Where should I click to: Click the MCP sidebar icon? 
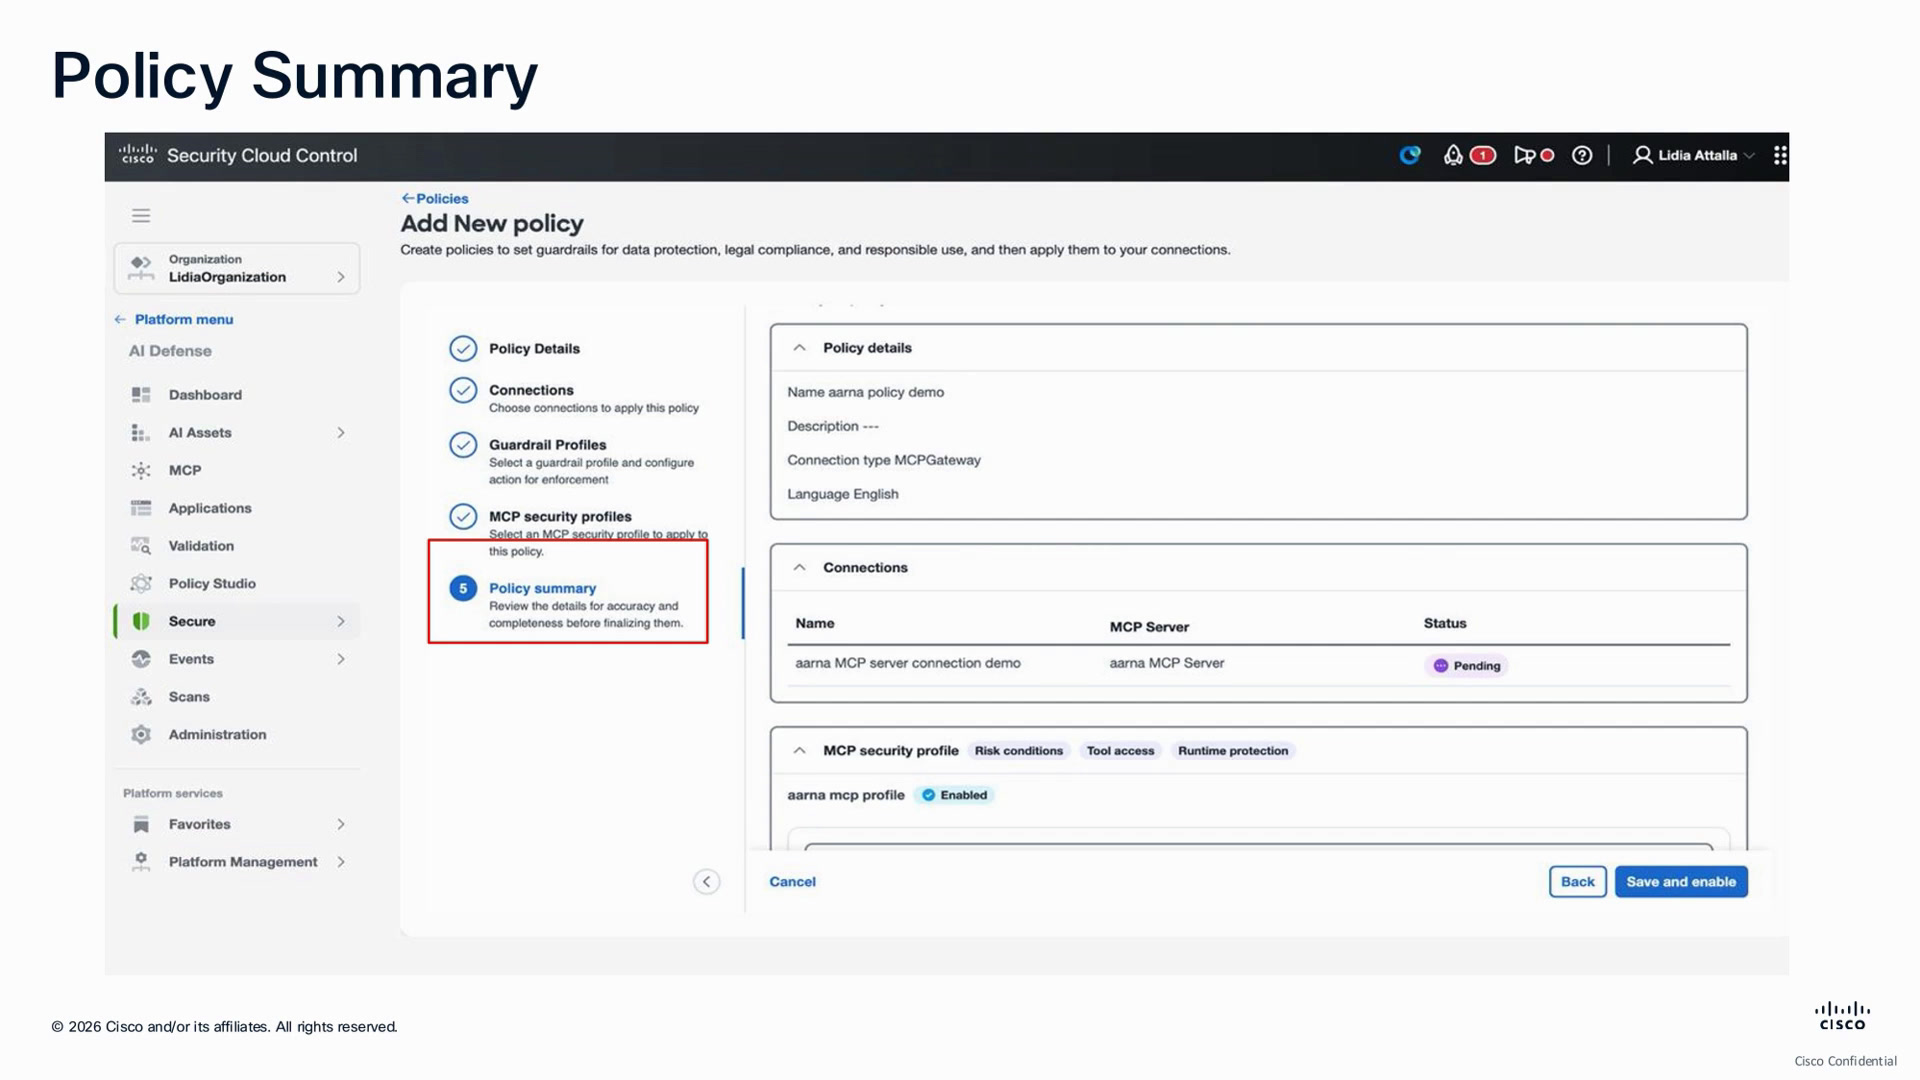pos(141,471)
